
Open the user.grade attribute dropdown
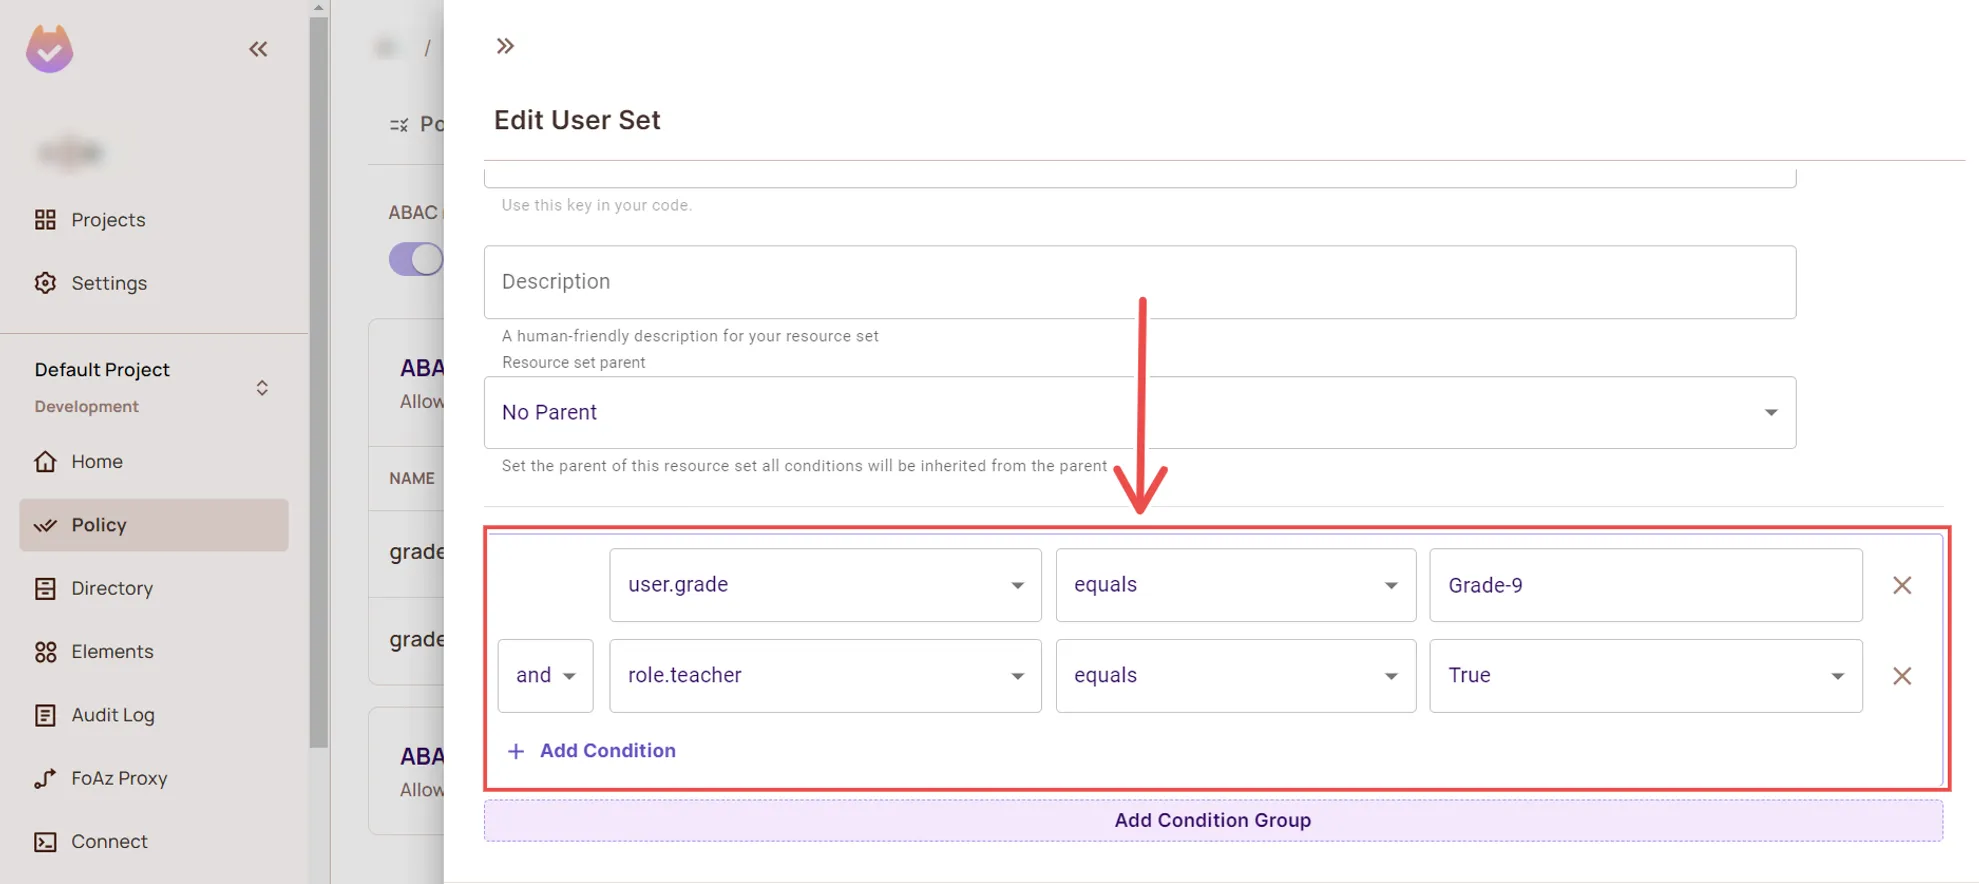(824, 585)
